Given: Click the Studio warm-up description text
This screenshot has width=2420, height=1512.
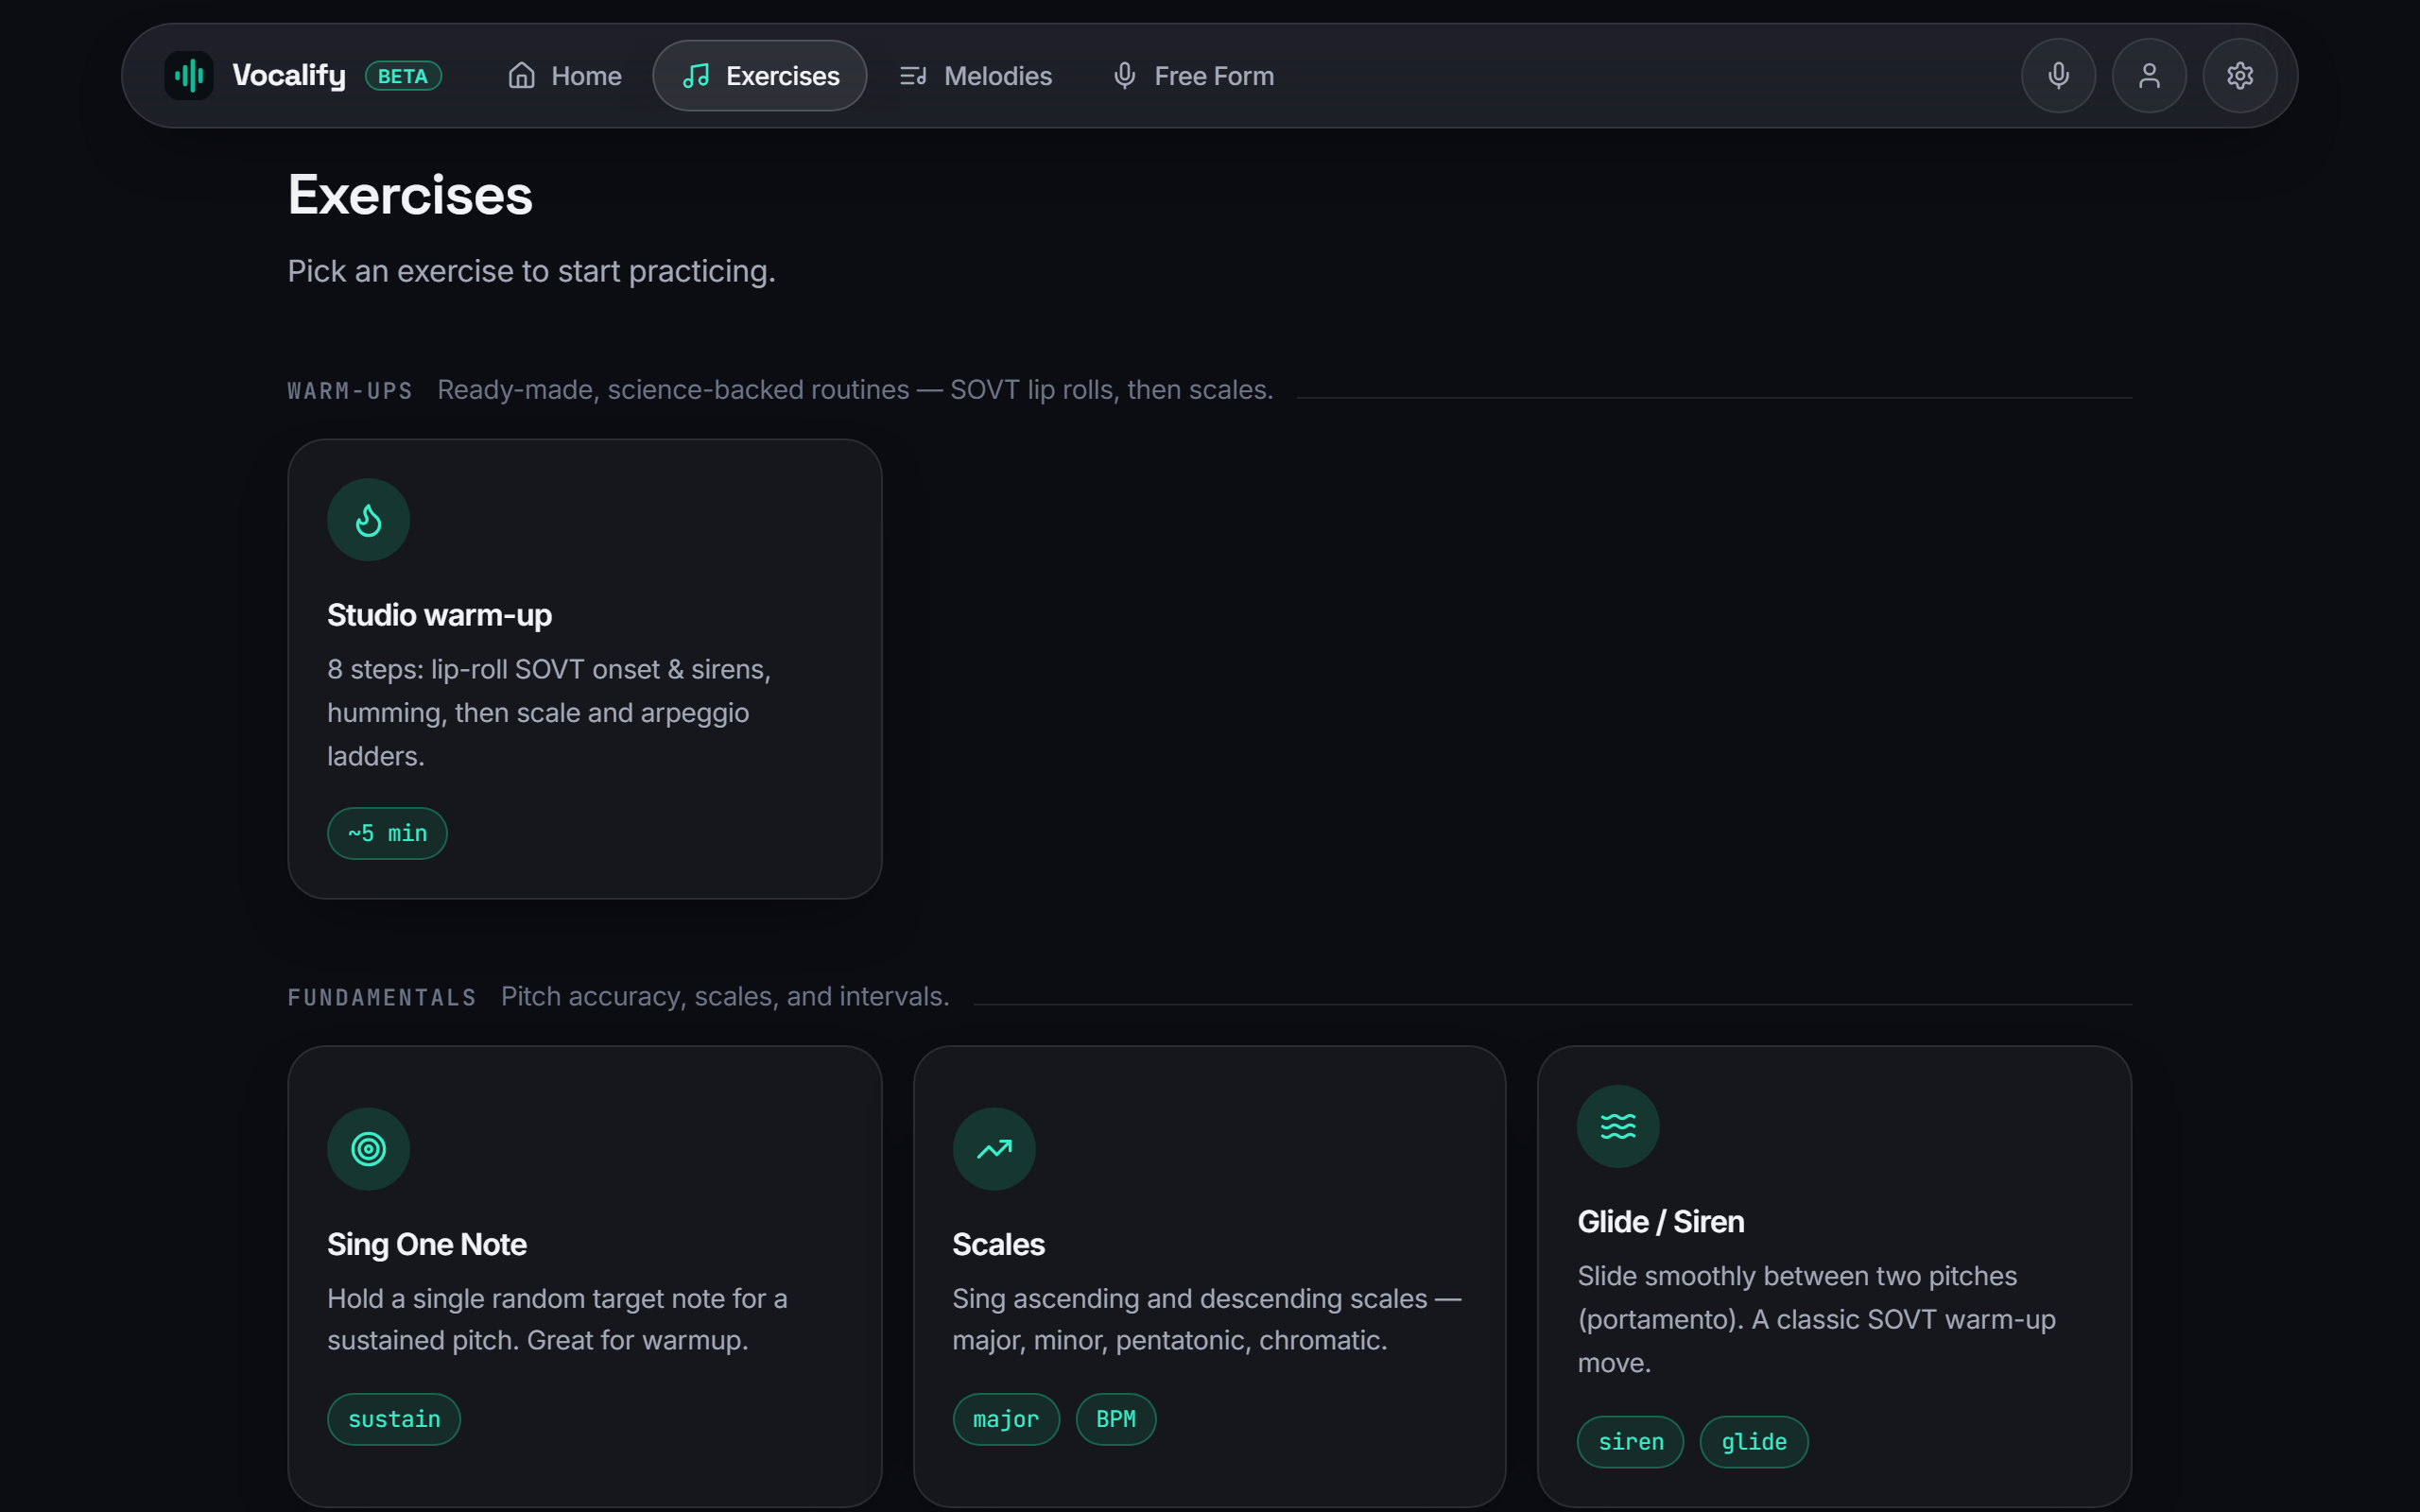Looking at the screenshot, I should pos(549,713).
